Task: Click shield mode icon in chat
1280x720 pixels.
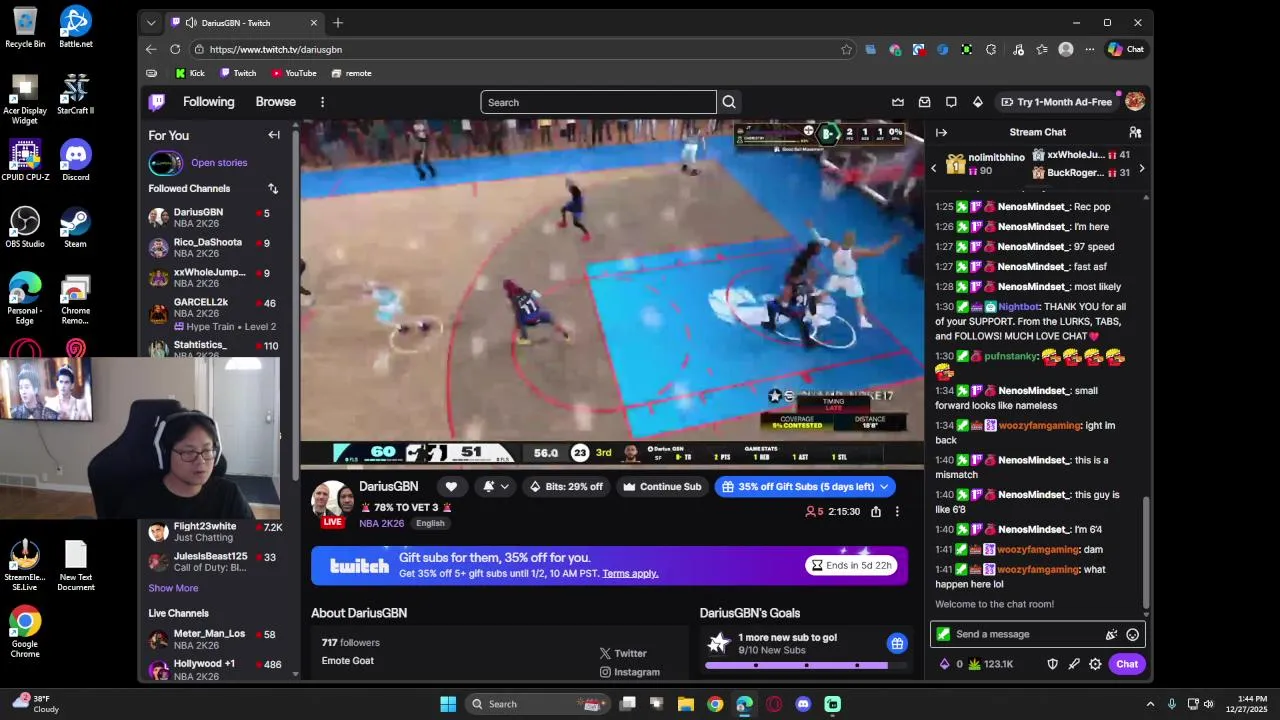Action: coord(1052,664)
